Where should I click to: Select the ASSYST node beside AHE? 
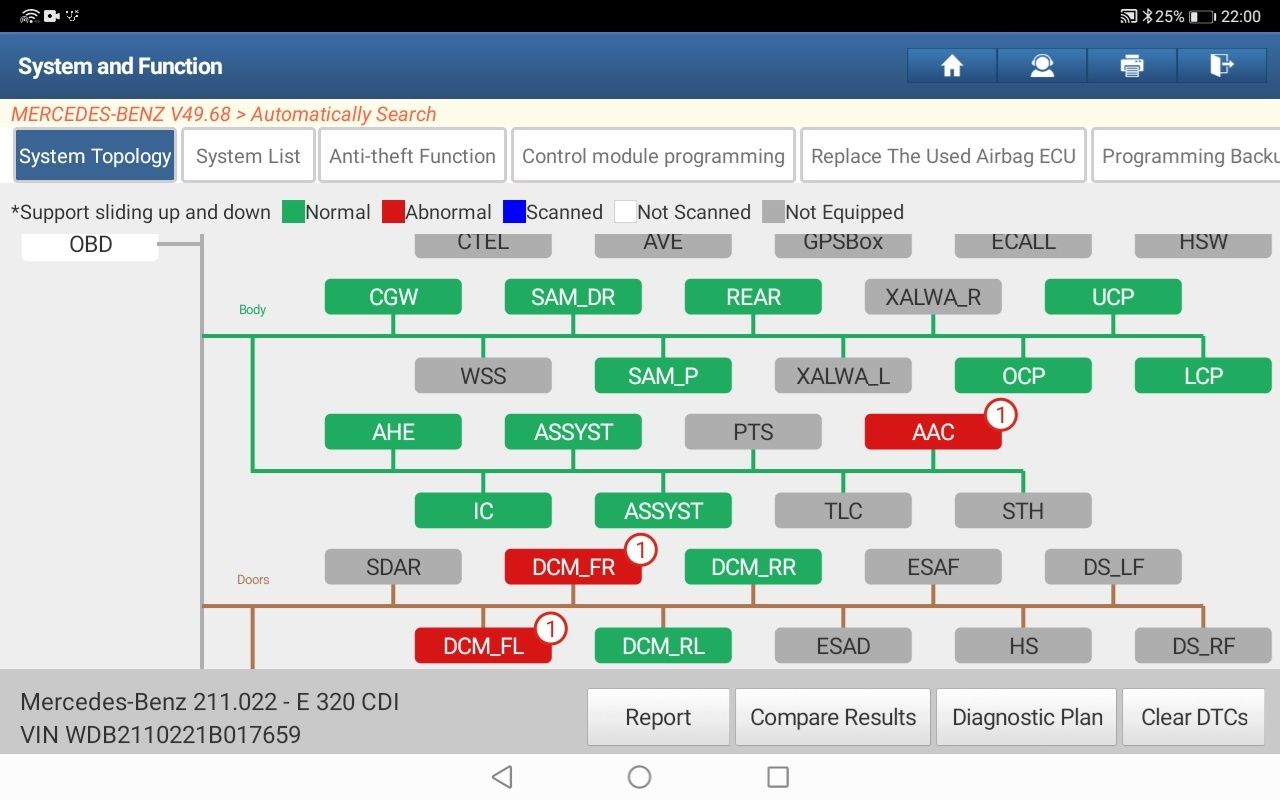click(x=573, y=432)
